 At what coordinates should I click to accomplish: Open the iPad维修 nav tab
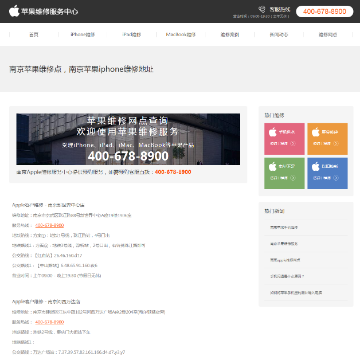132,35
